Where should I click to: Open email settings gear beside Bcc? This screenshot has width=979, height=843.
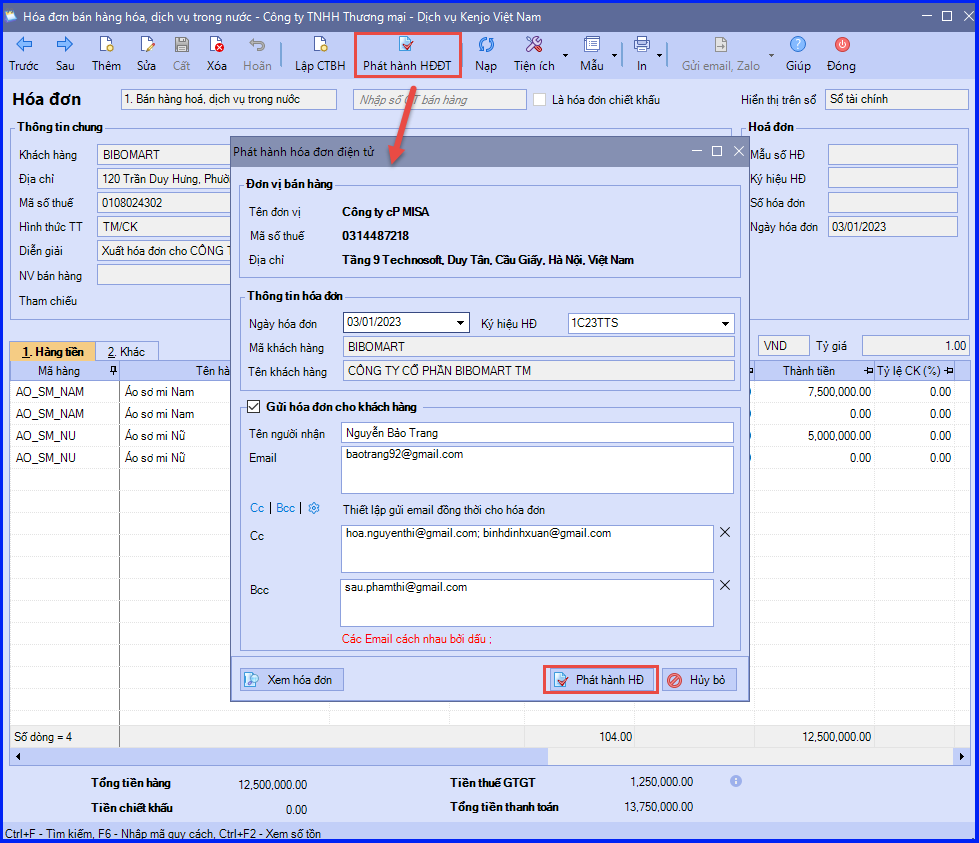tap(314, 508)
